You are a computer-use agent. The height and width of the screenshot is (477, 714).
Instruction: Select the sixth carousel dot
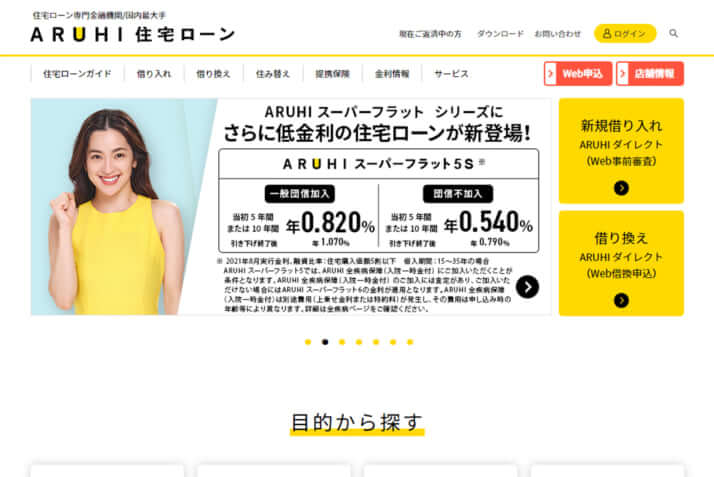(x=393, y=342)
